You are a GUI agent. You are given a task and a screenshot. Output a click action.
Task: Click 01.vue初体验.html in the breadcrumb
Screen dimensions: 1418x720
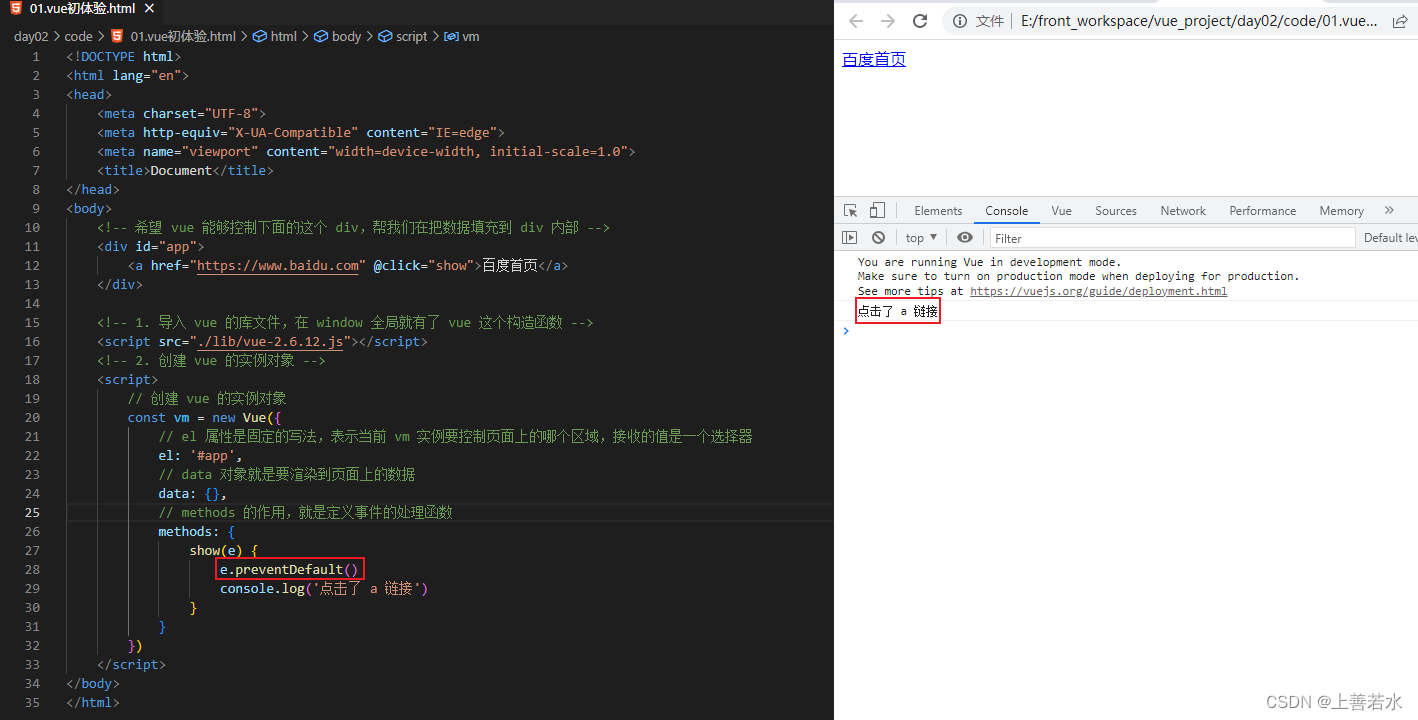183,36
